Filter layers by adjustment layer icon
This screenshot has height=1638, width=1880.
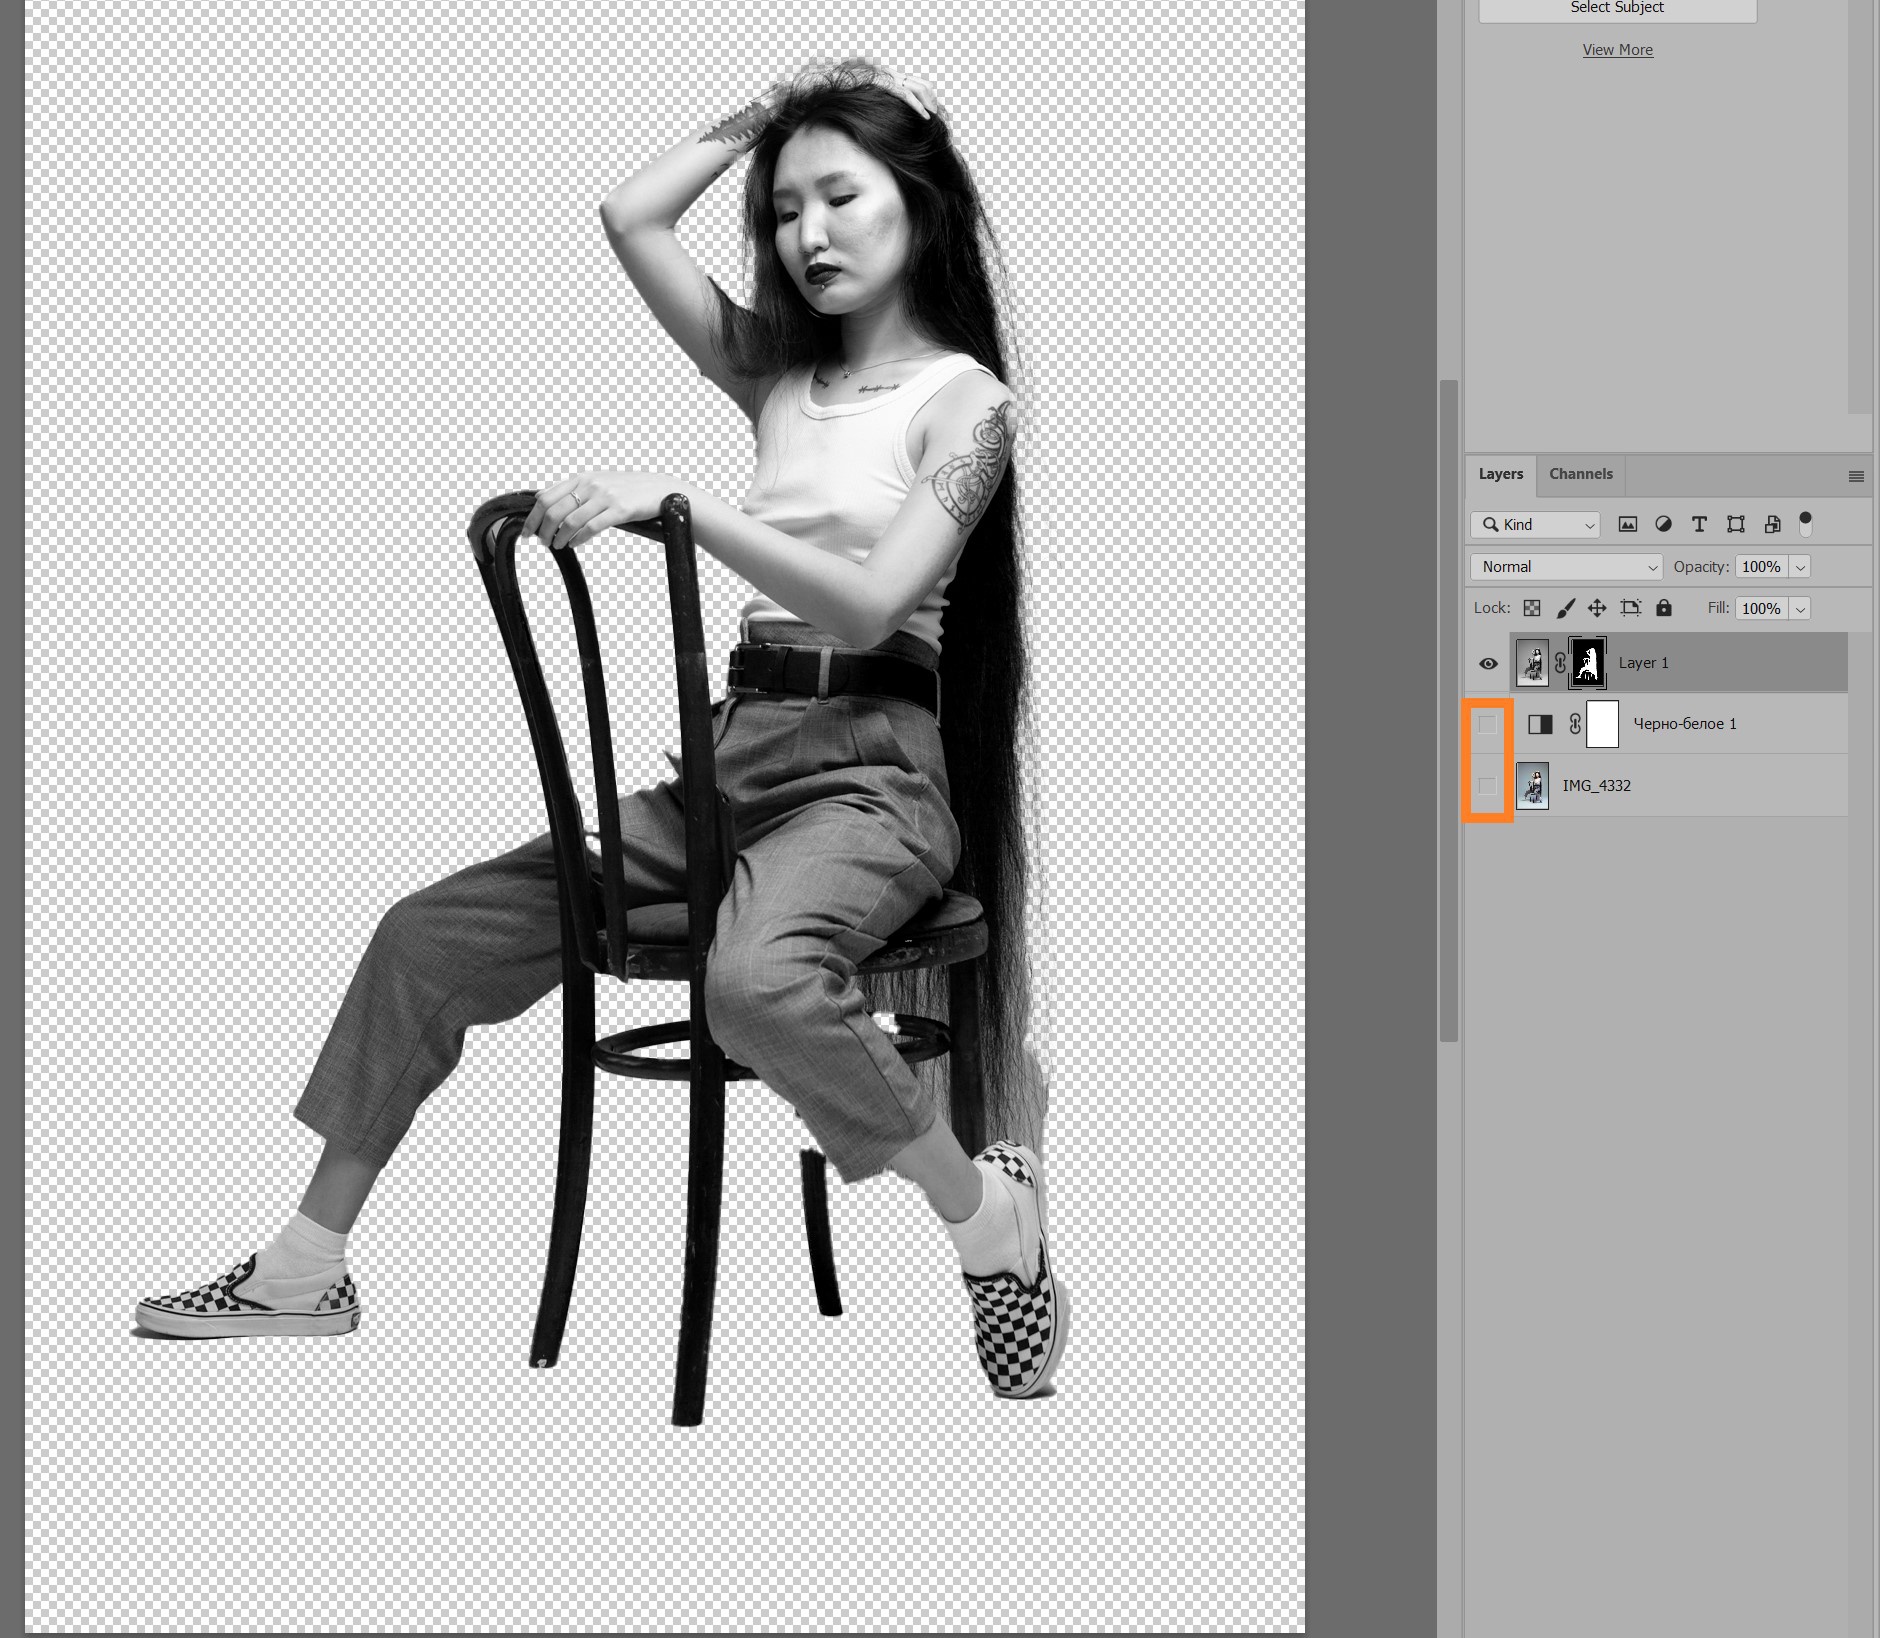(1664, 524)
